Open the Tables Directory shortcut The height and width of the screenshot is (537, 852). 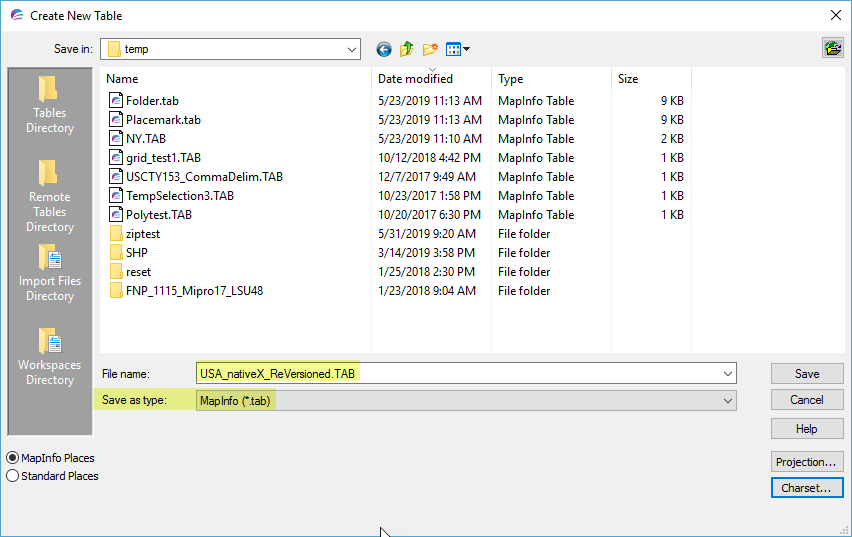49,105
